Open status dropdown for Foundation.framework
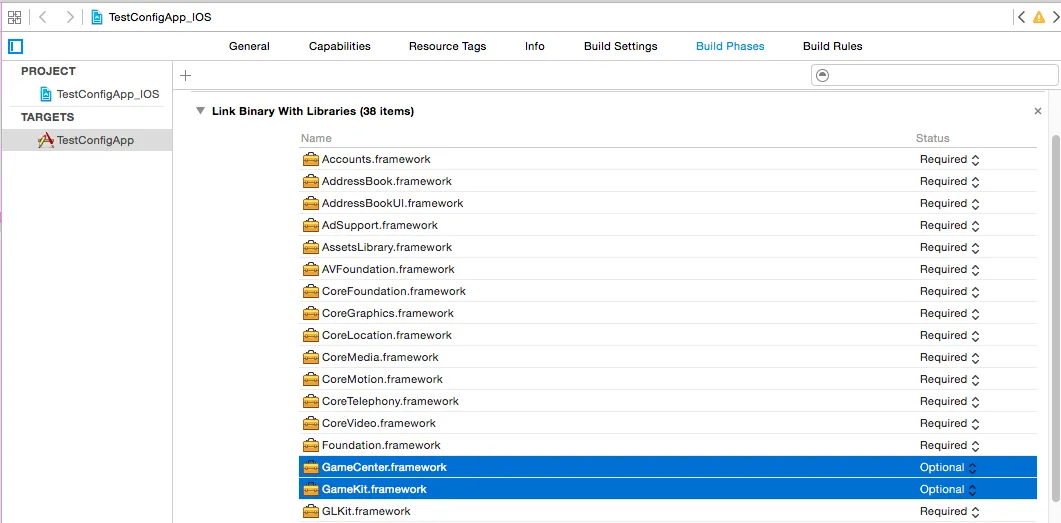Screen dimensions: 1061x523 coord(949,445)
